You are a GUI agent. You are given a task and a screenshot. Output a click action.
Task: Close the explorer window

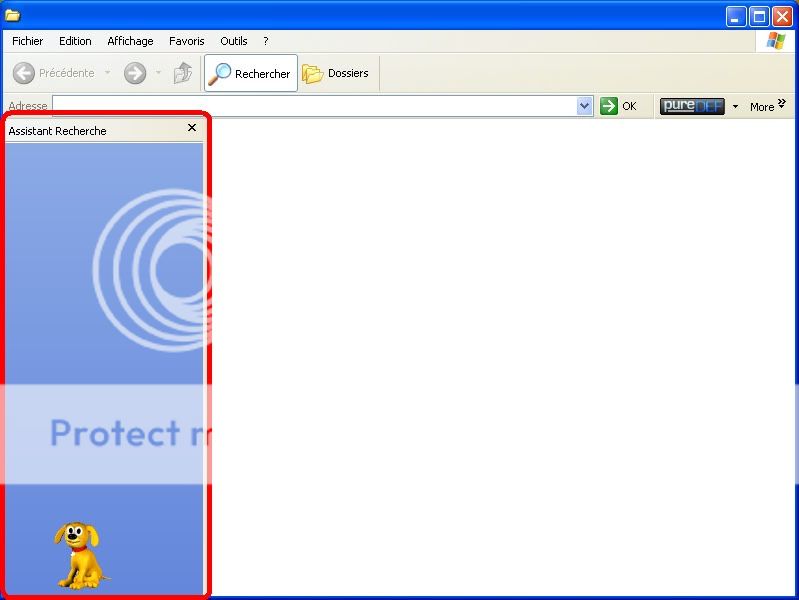(x=782, y=17)
